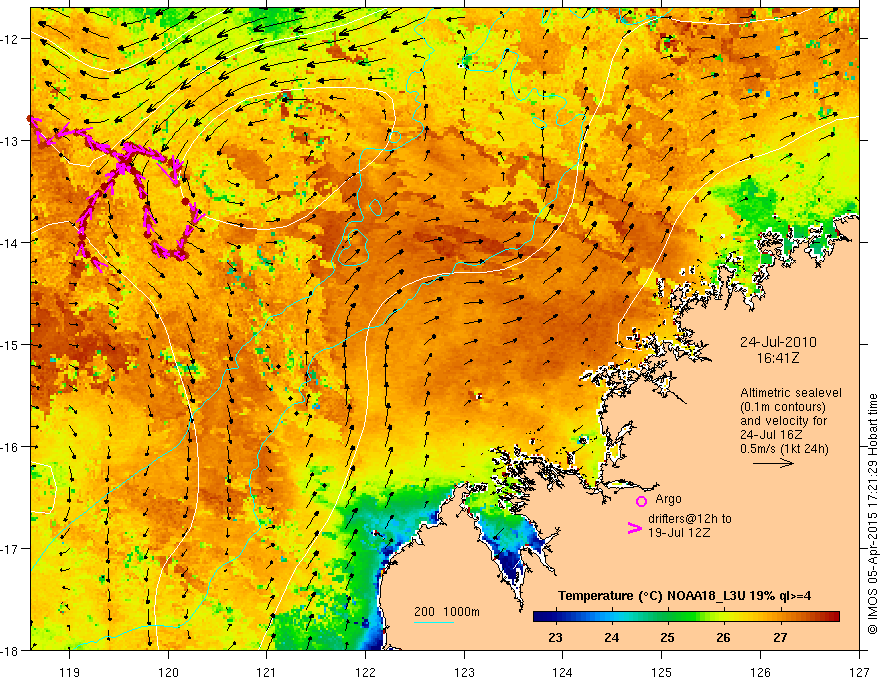Click the IMOS copyright timestamp text
The height and width of the screenshot is (680, 880).
pos(872,514)
